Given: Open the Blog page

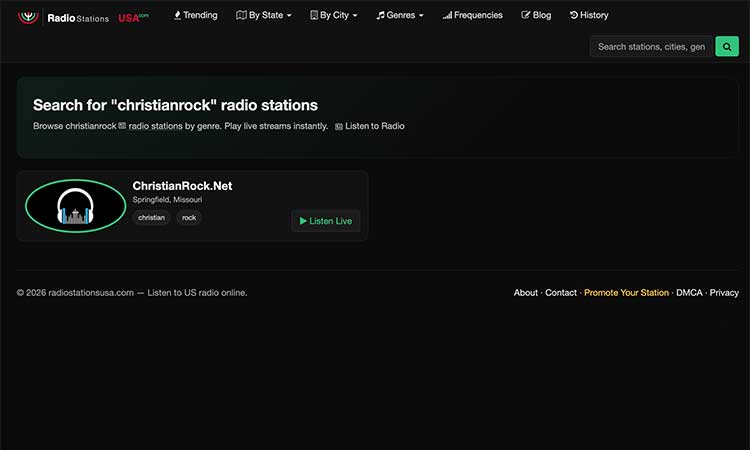Looking at the screenshot, I should [536, 15].
